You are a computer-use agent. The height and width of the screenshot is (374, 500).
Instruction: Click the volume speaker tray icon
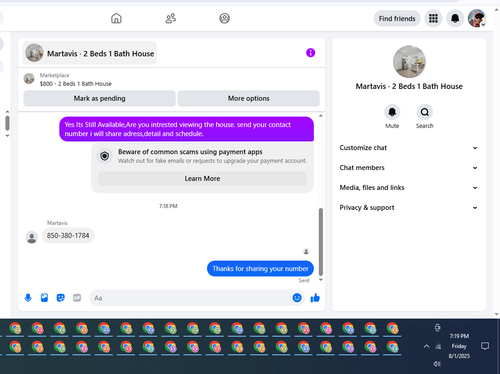tap(437, 364)
